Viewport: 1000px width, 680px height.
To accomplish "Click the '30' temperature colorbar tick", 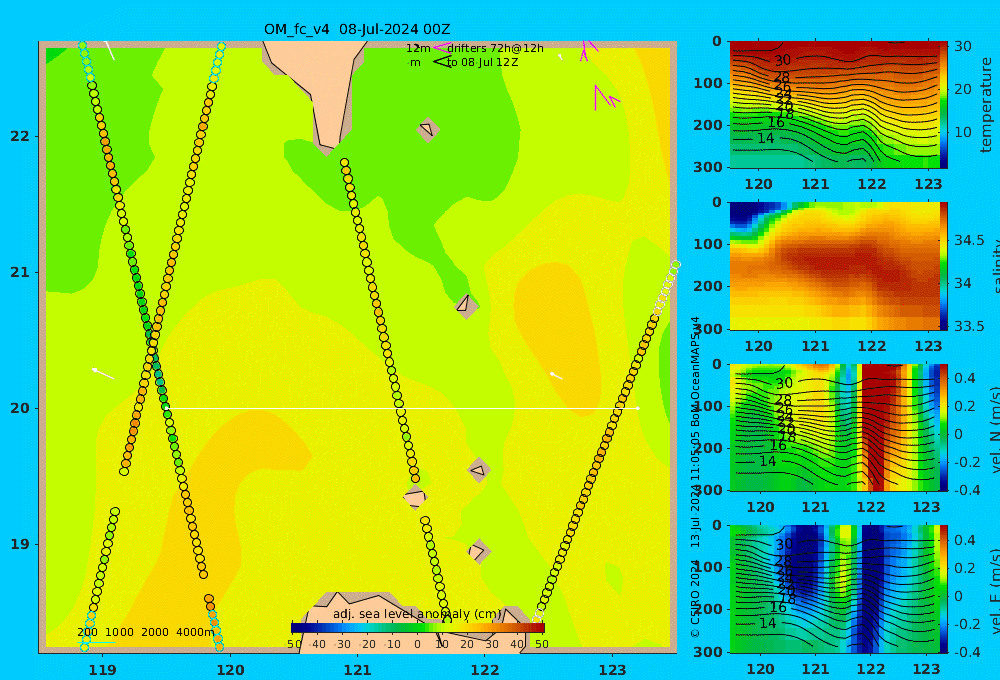I will pyautogui.click(x=963, y=46).
